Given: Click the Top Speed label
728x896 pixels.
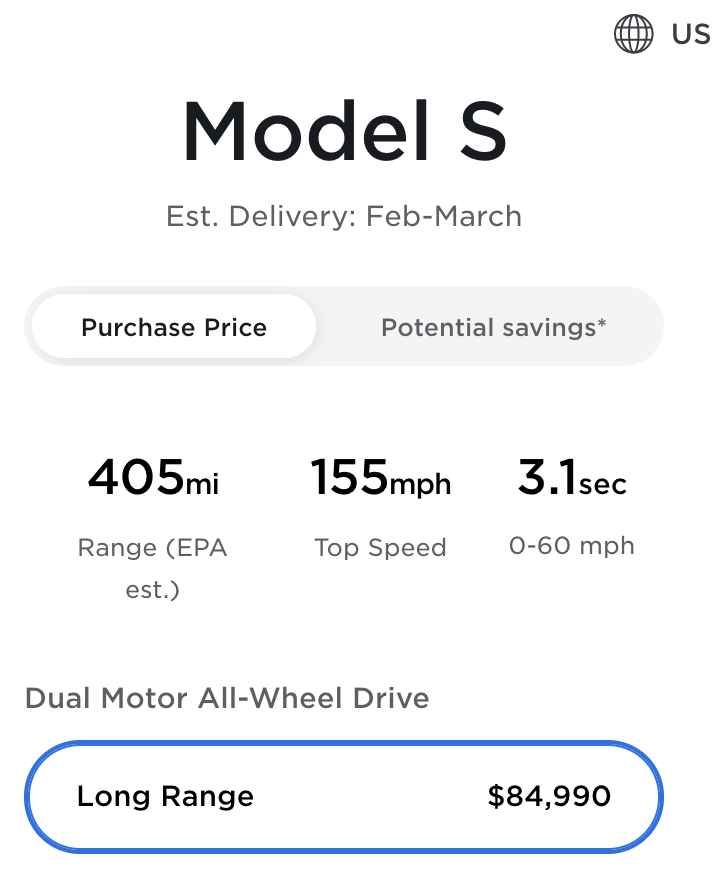Looking at the screenshot, I should pyautogui.click(x=380, y=547).
